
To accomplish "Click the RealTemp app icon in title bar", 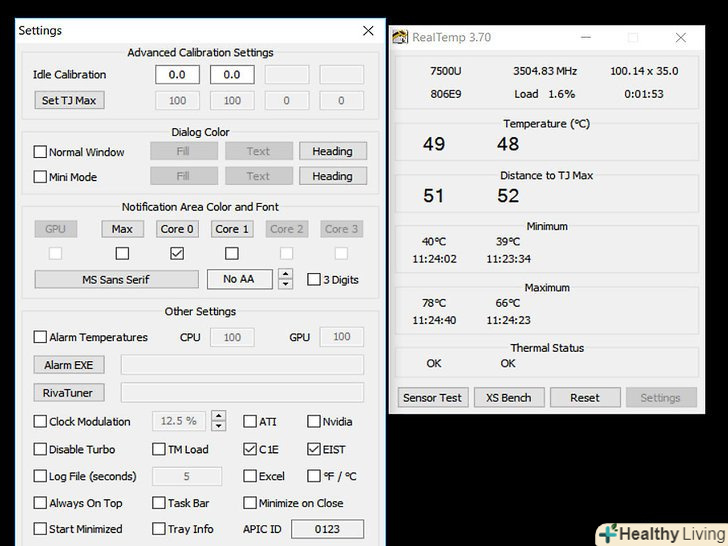I will coord(400,37).
